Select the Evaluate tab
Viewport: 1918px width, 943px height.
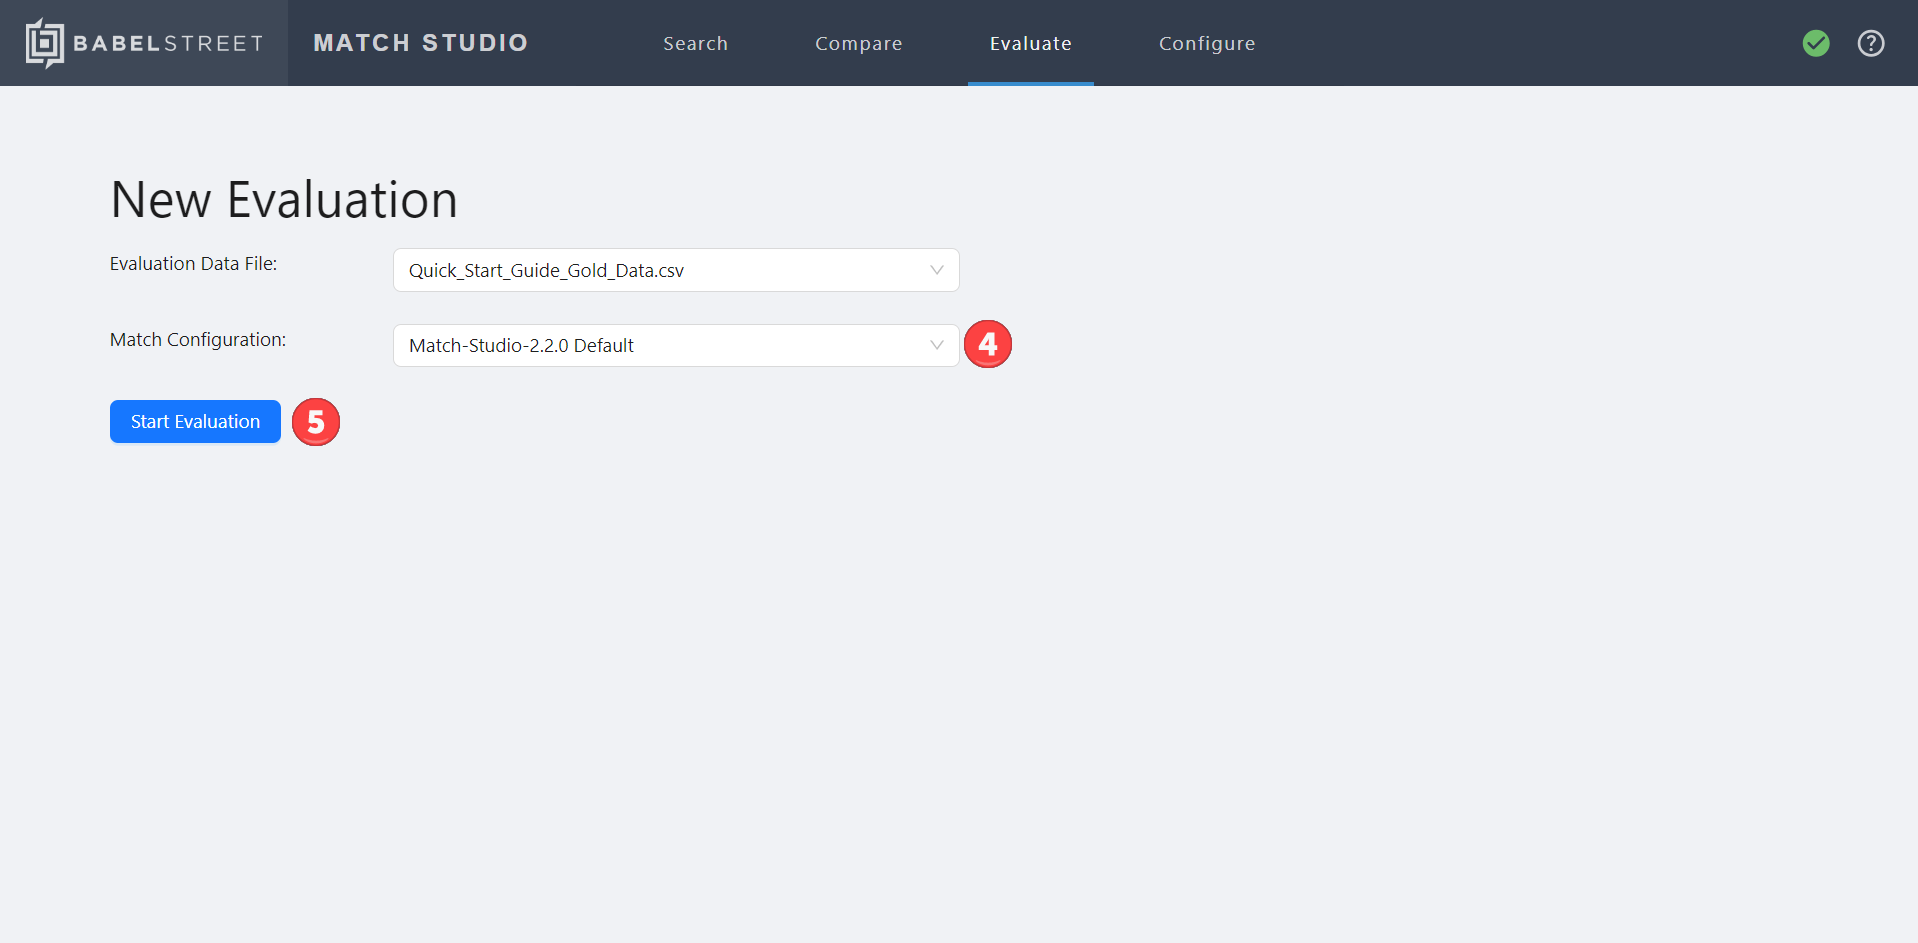(1031, 43)
